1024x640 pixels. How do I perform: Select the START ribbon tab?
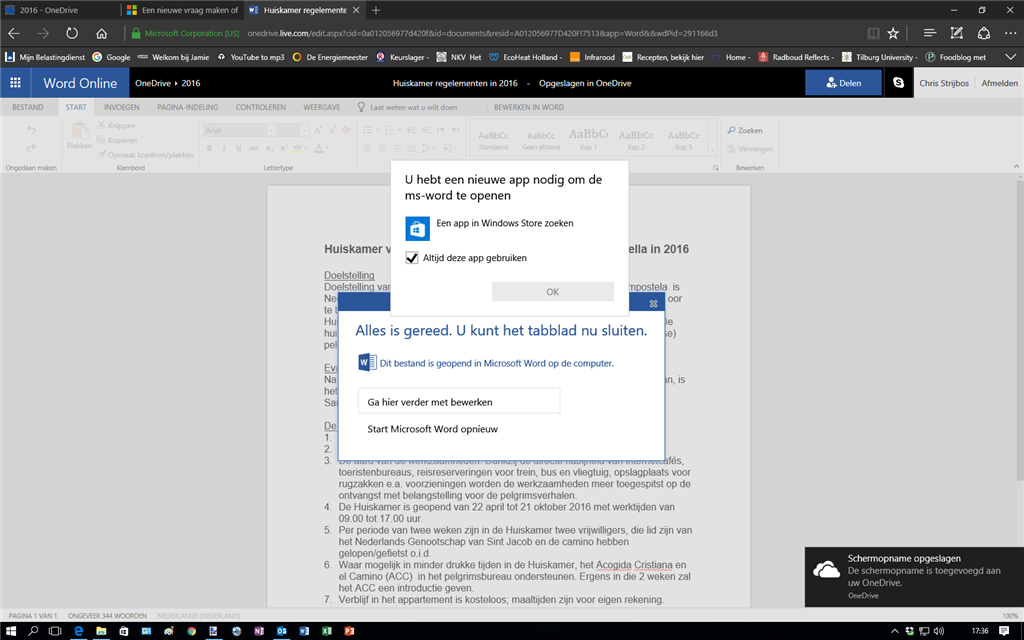76,107
